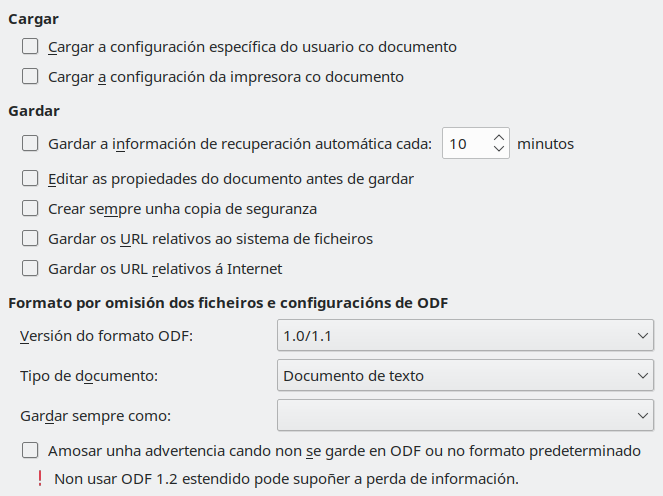Click the ODF 1.2 information loss warning text

286,478
